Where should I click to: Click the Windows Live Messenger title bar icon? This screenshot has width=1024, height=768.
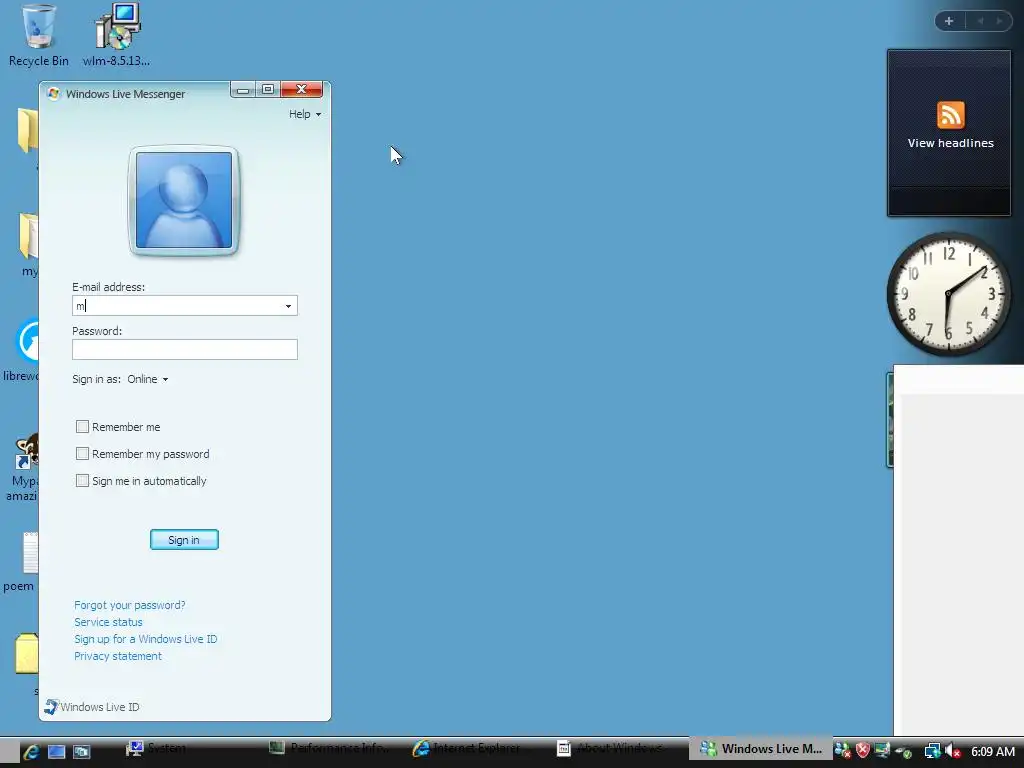[x=54, y=93]
